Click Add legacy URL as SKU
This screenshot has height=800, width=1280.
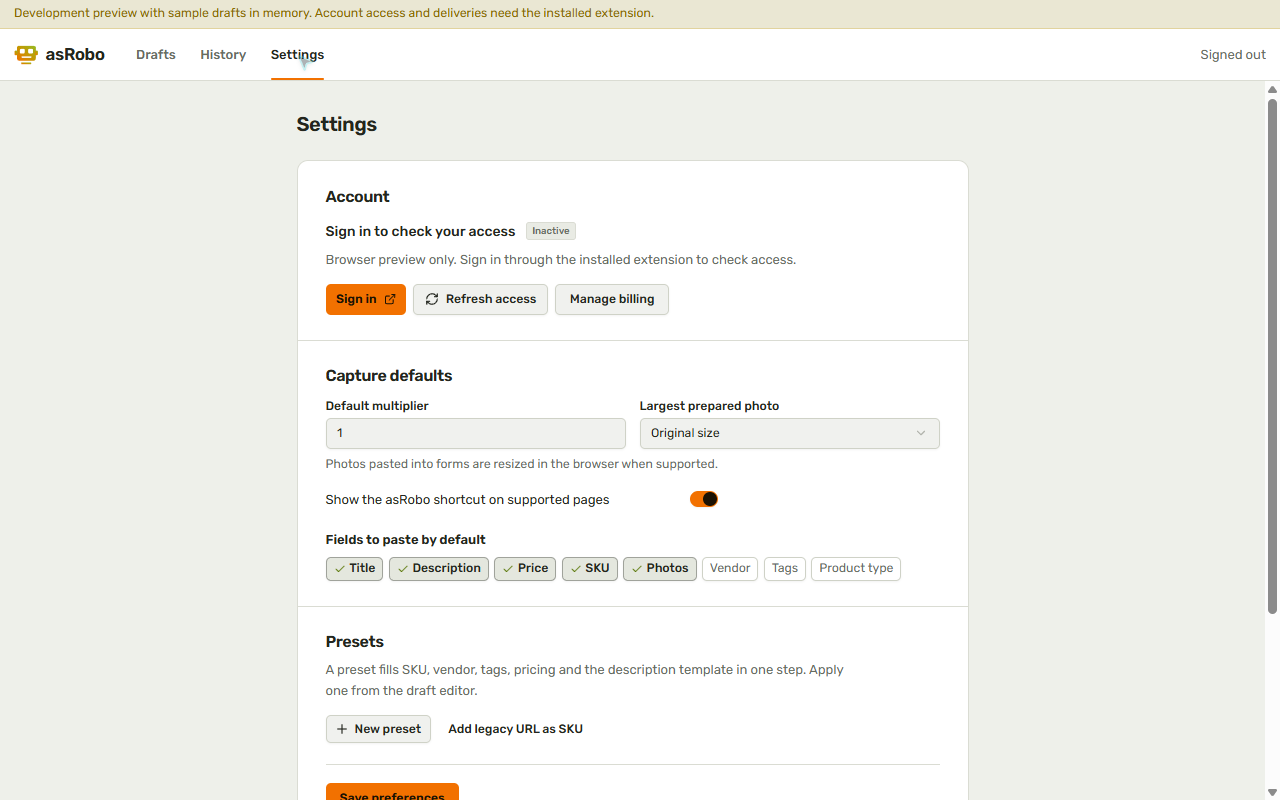coord(516,729)
